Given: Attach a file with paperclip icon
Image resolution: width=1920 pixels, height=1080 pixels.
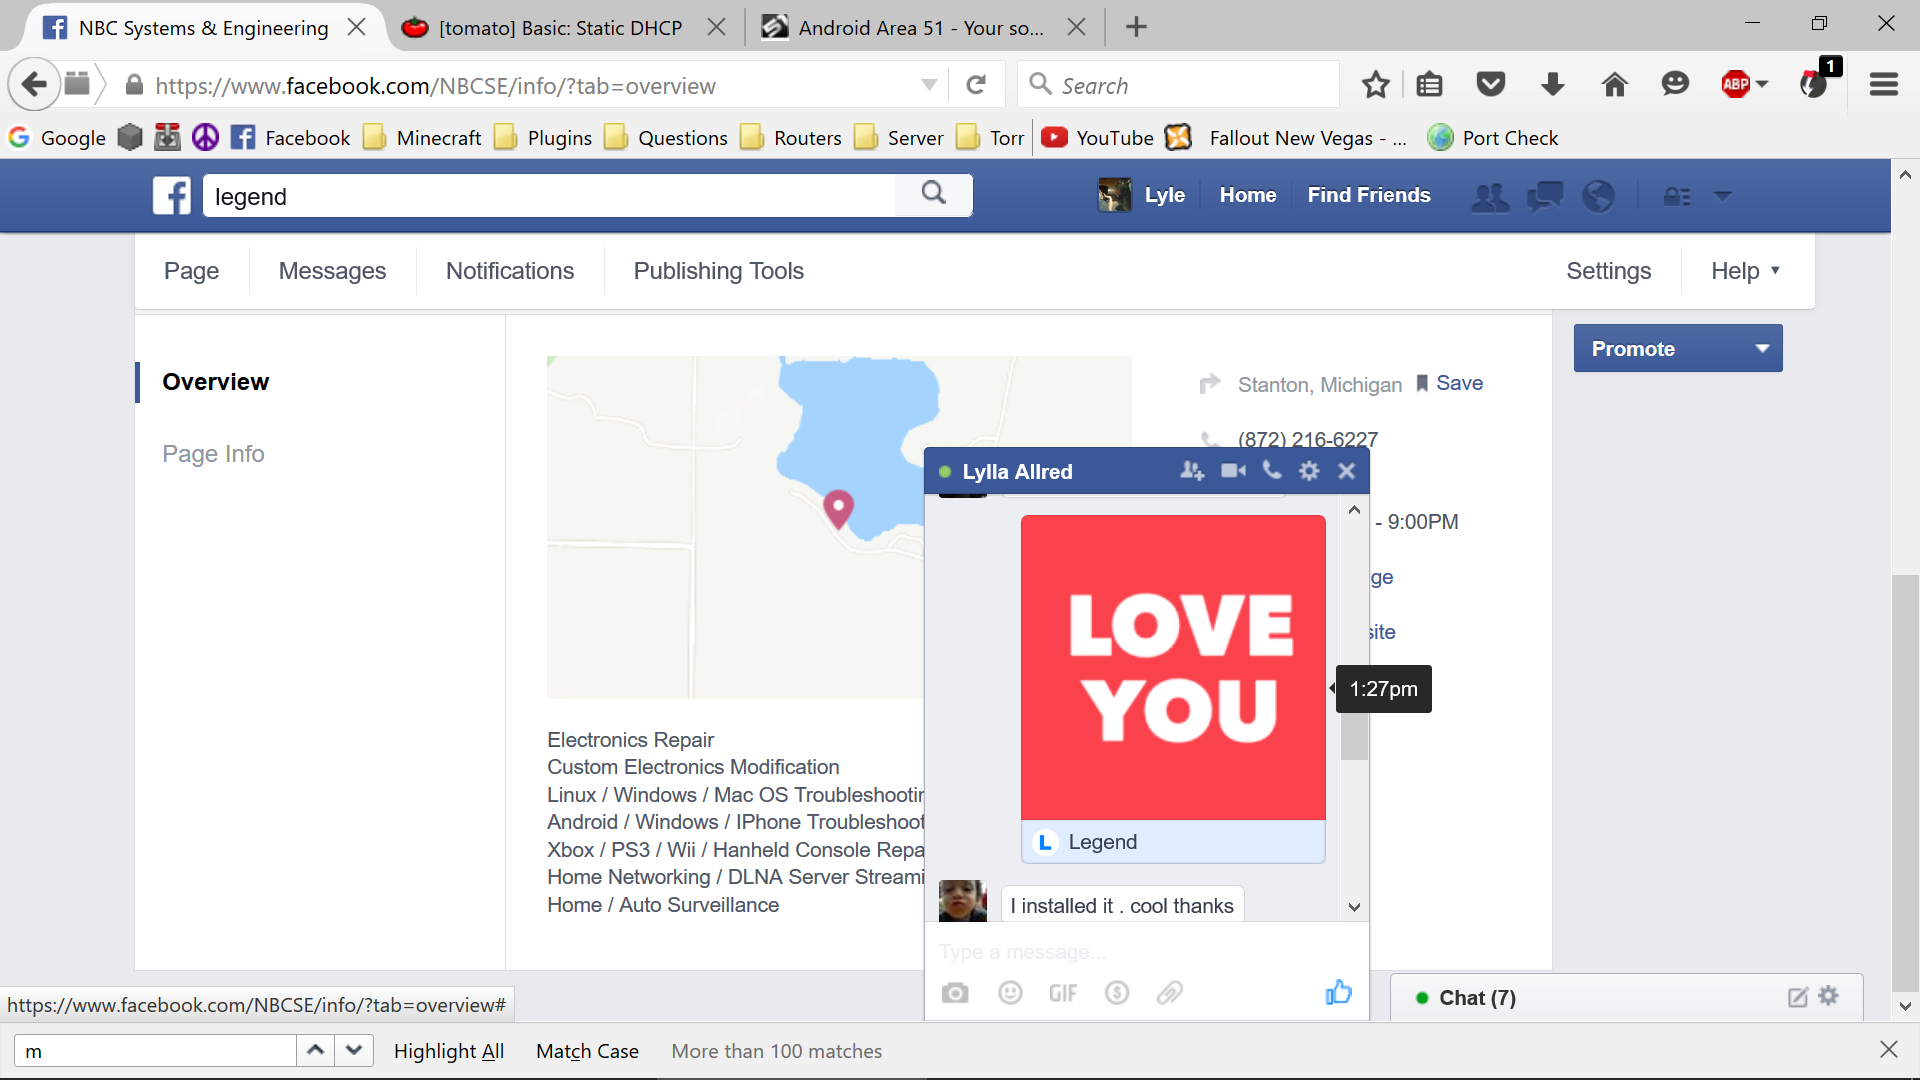Looking at the screenshot, I should [1170, 993].
